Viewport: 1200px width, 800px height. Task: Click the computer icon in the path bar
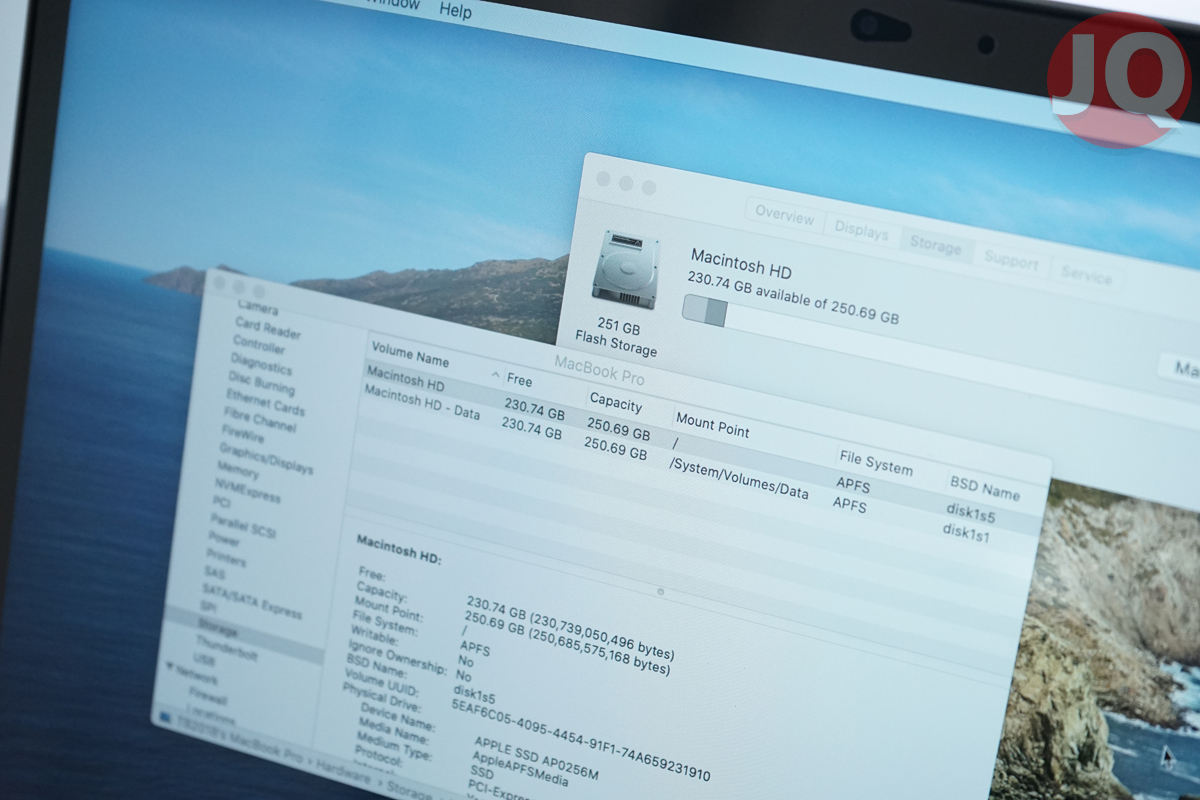pos(164,716)
